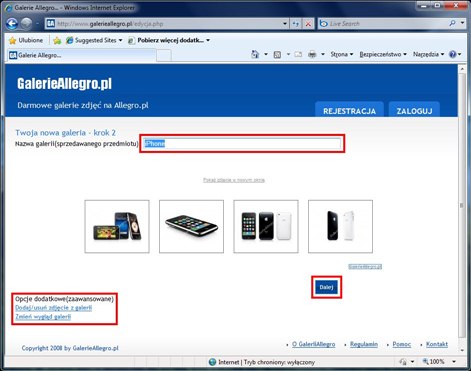Click the Copyright 2008 by GalerieAllegro.pl text
Image resolution: width=471 pixels, height=371 pixels.
(70, 348)
